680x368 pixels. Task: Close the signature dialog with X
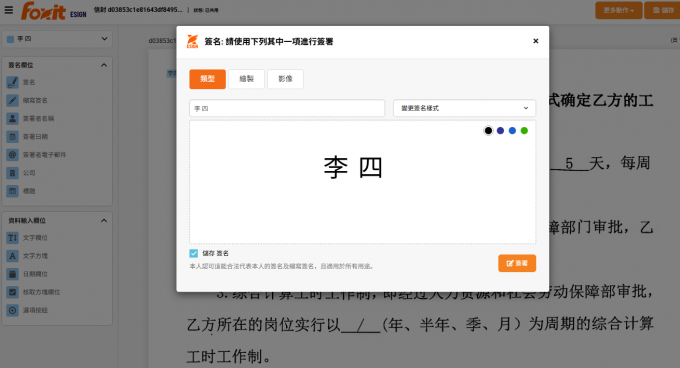pyautogui.click(x=536, y=41)
